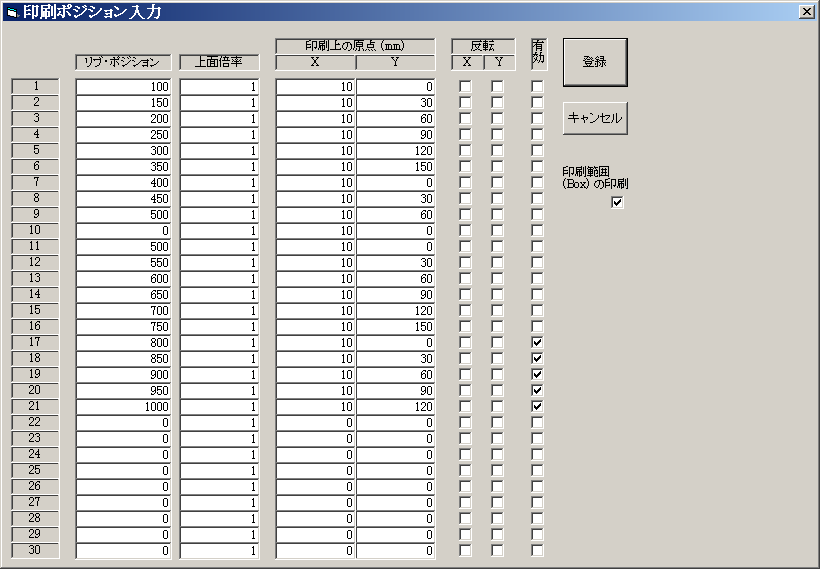Click the 登録 (Register) button
The width and height of the screenshot is (820, 569).
pos(595,62)
